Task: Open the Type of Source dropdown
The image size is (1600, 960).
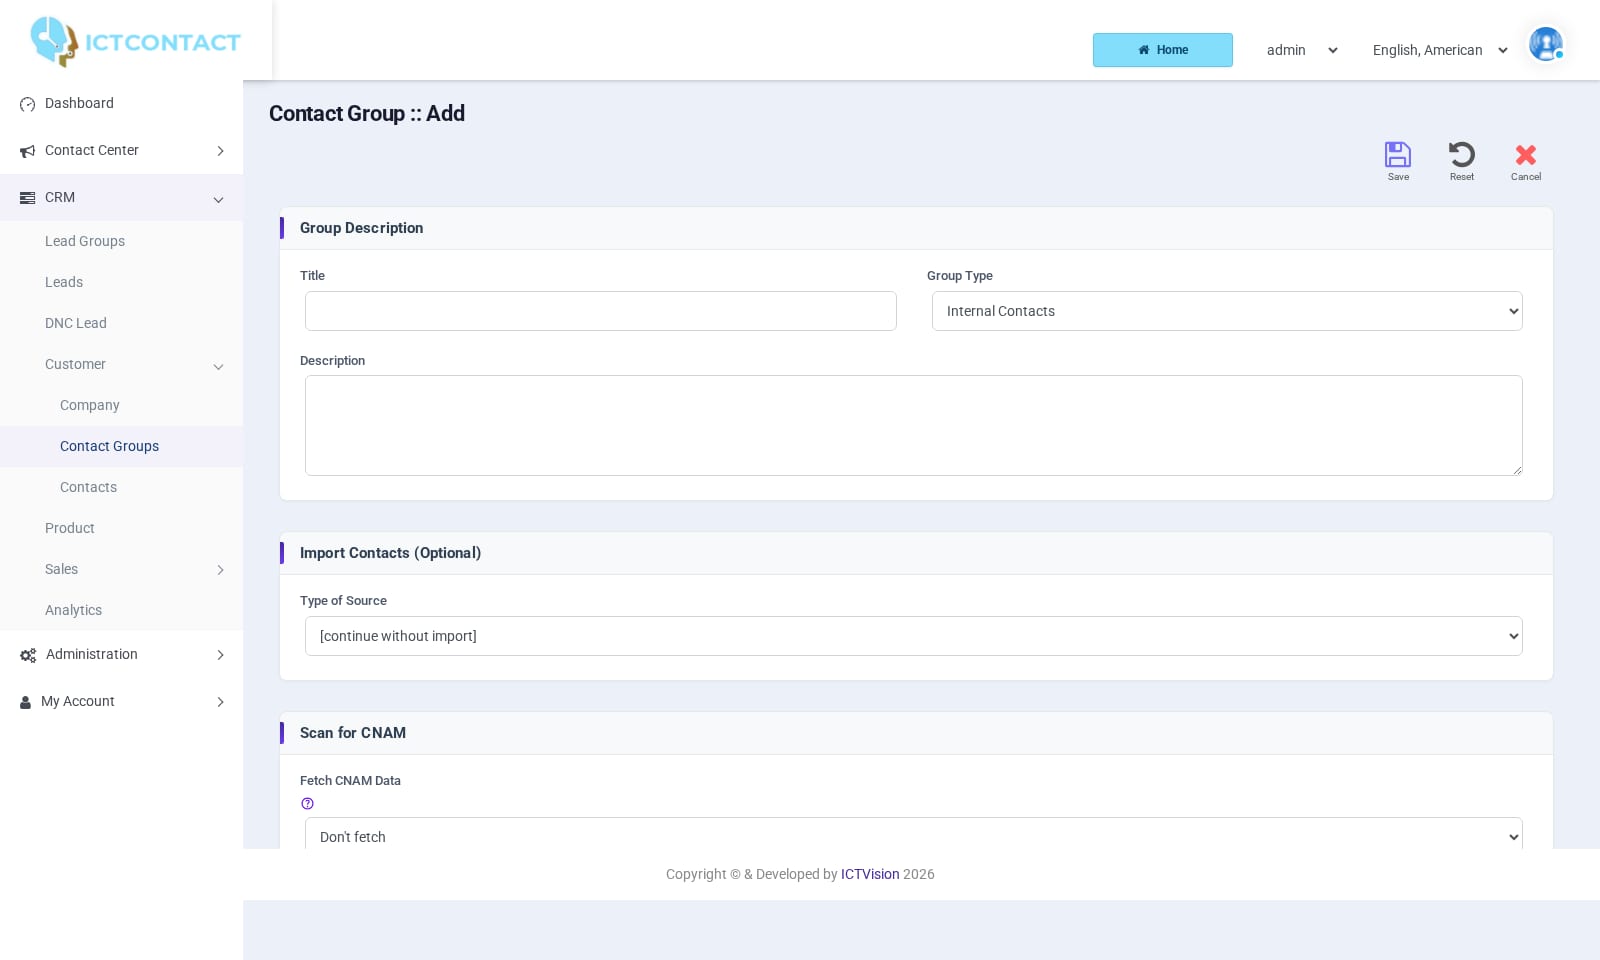Action: click(x=914, y=636)
